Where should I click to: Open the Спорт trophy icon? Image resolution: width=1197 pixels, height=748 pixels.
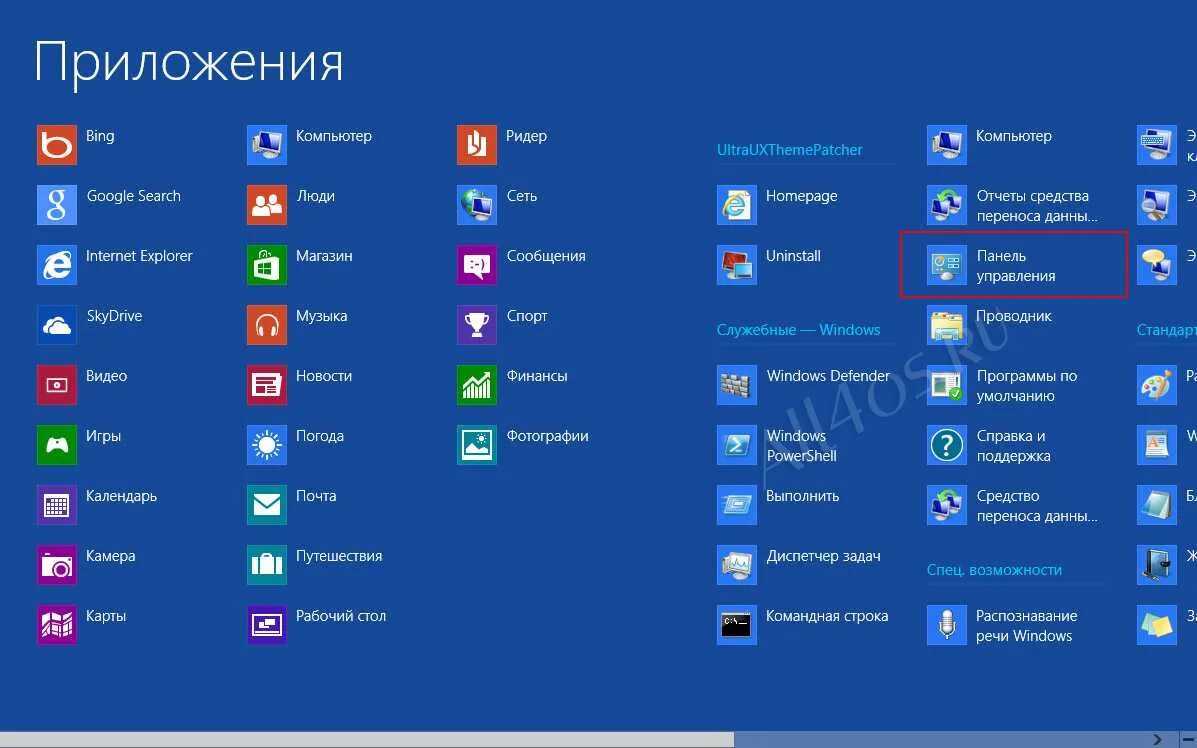[x=476, y=324]
